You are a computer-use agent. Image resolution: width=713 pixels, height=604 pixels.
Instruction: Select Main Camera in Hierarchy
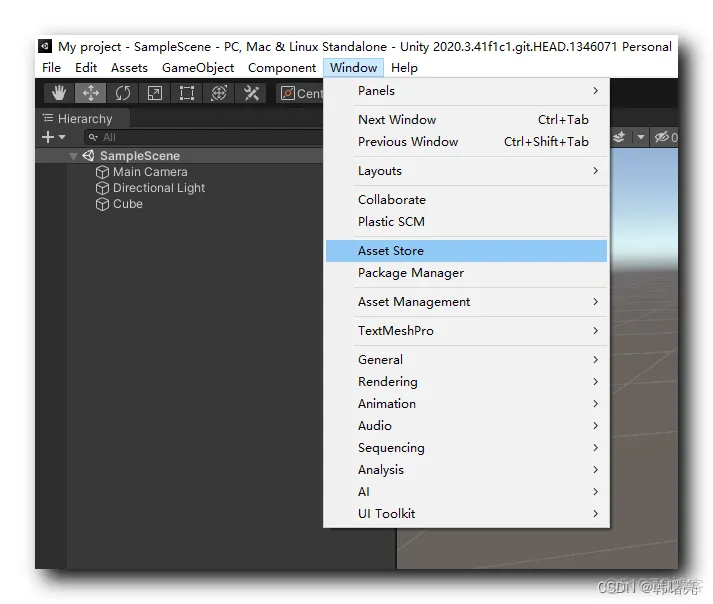pos(150,172)
